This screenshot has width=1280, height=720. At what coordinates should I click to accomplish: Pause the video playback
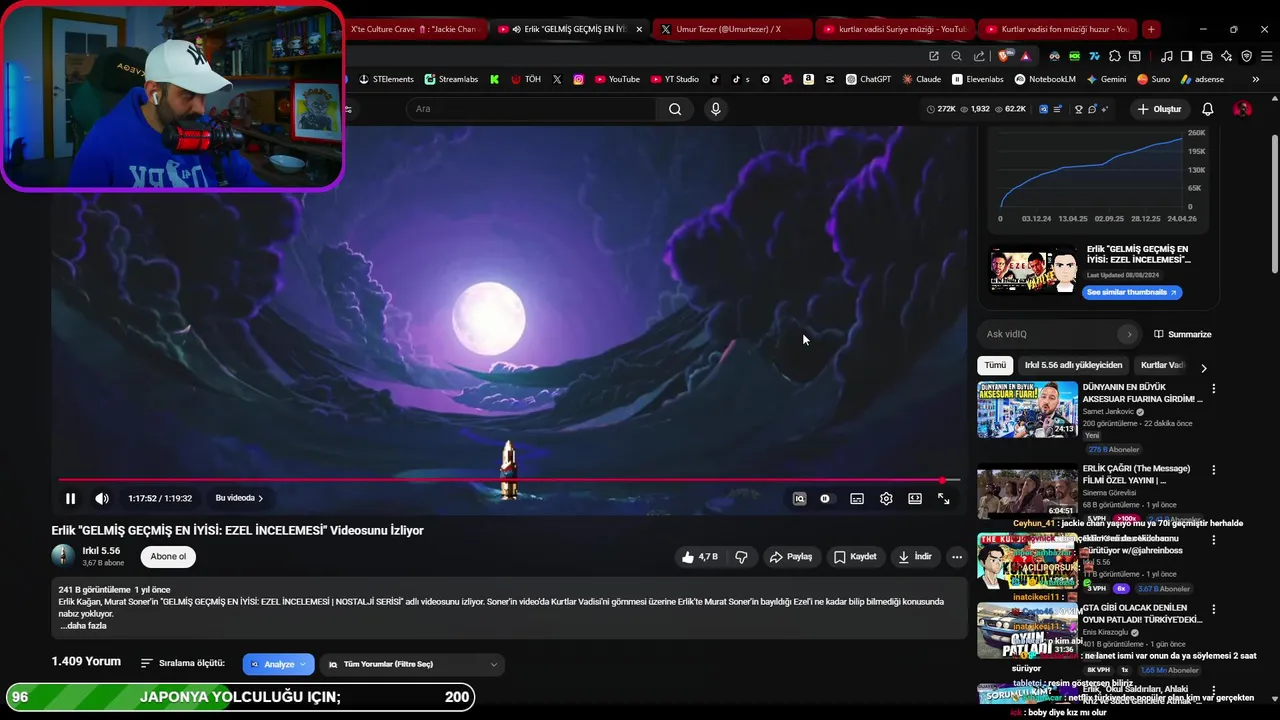click(x=70, y=498)
